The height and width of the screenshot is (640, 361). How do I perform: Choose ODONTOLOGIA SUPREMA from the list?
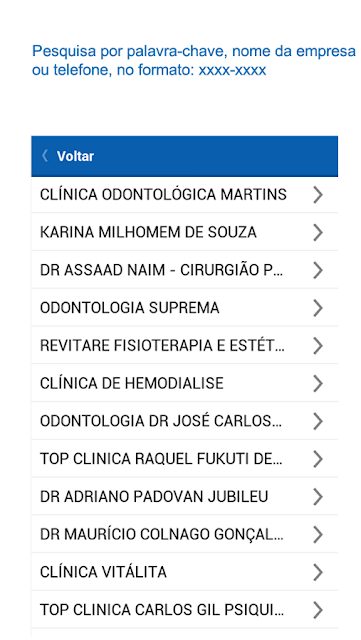pyautogui.click(x=185, y=308)
